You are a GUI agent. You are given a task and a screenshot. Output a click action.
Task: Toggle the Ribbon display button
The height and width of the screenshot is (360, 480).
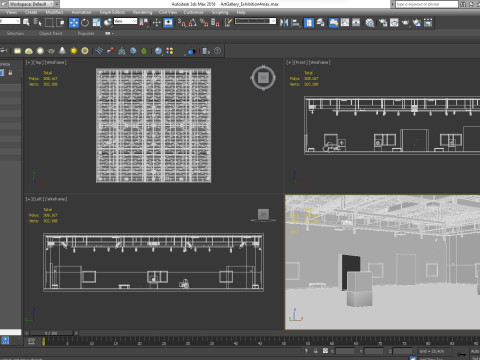click(x=334, y=22)
